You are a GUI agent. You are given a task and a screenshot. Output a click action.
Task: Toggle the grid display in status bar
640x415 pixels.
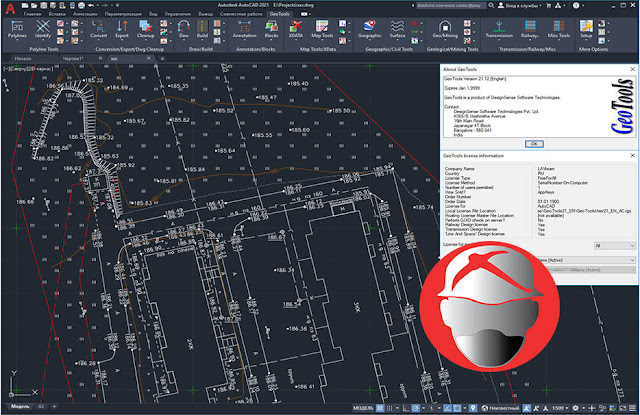(380, 408)
